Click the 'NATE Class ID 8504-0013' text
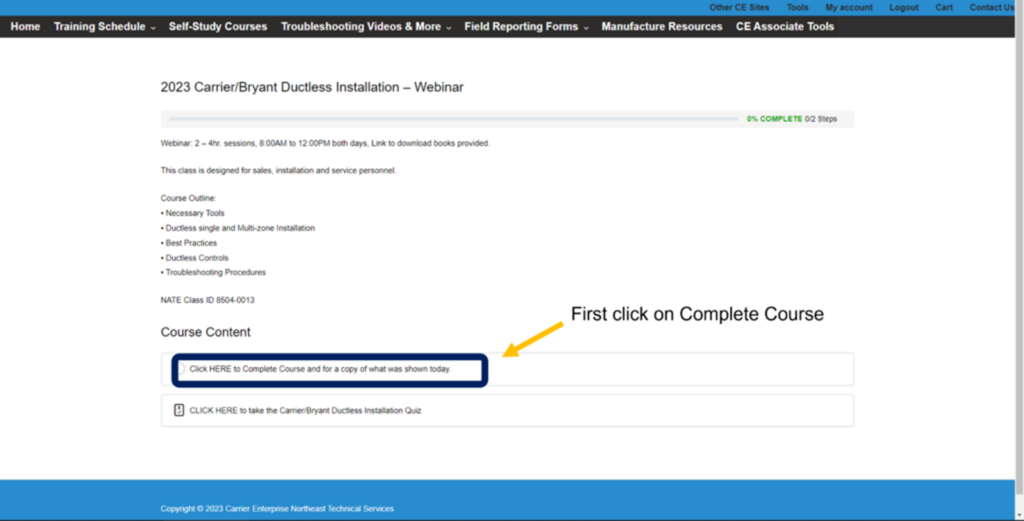 point(208,300)
